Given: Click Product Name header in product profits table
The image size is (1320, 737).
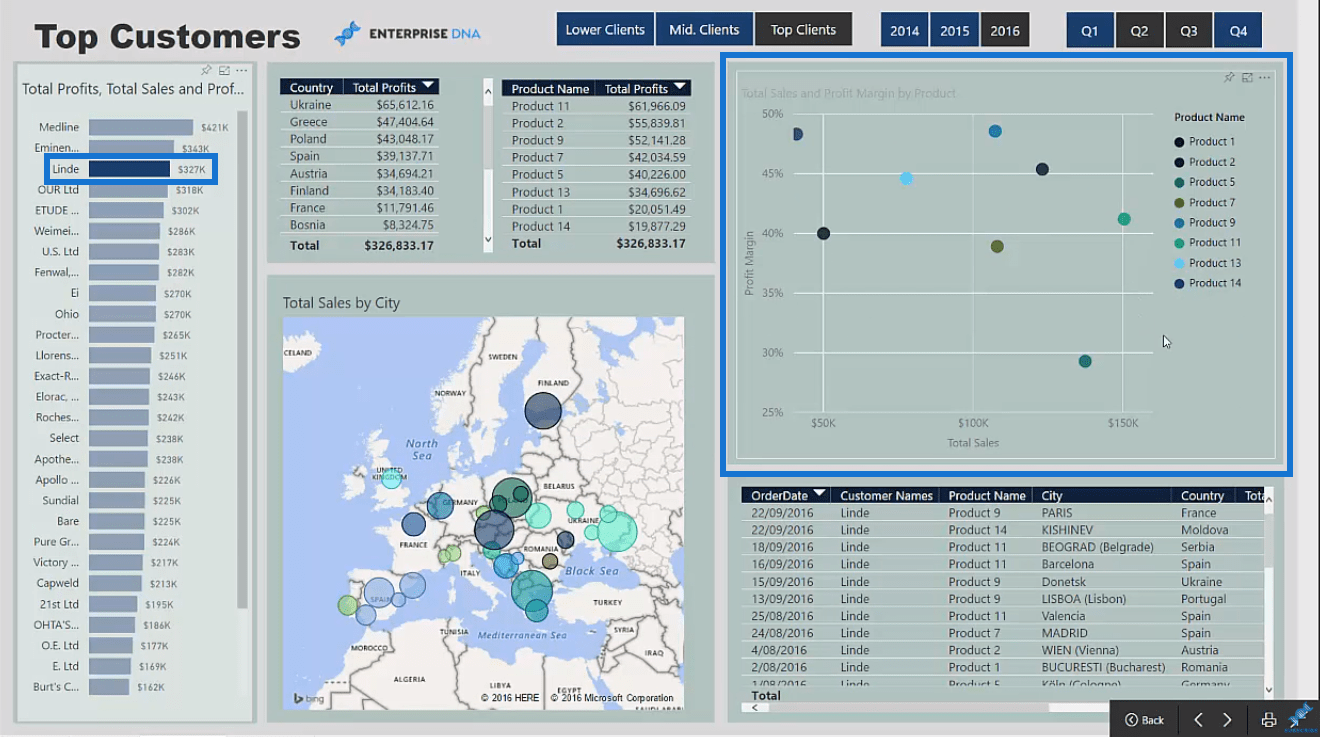Looking at the screenshot, I should [550, 88].
